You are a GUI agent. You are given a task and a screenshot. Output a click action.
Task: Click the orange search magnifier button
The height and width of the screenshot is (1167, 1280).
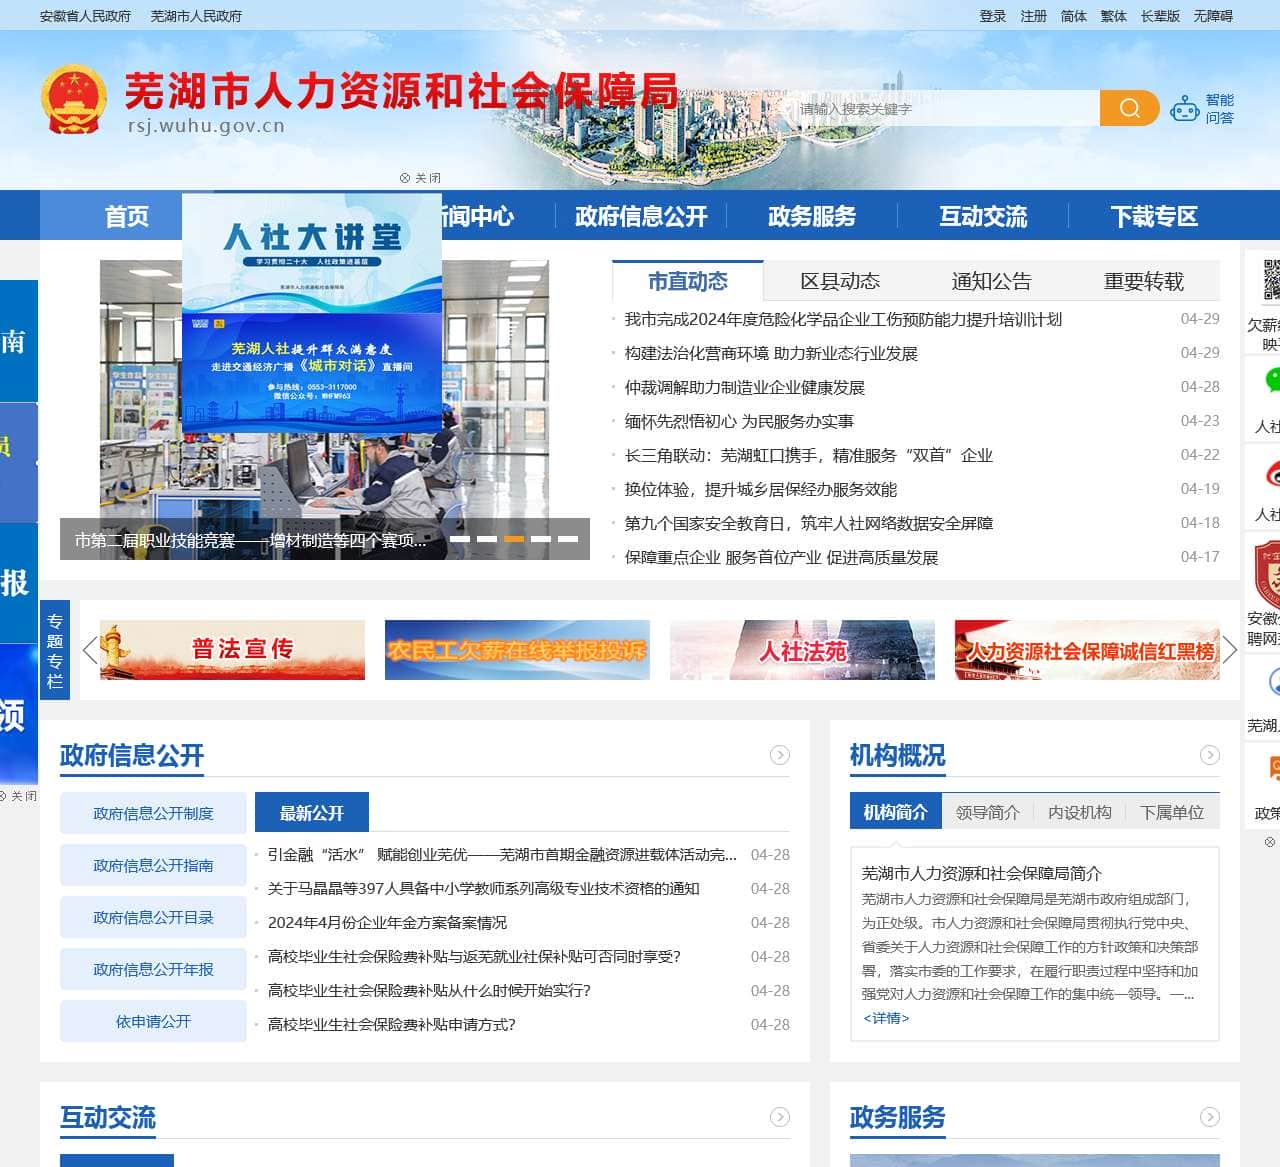(x=1129, y=108)
